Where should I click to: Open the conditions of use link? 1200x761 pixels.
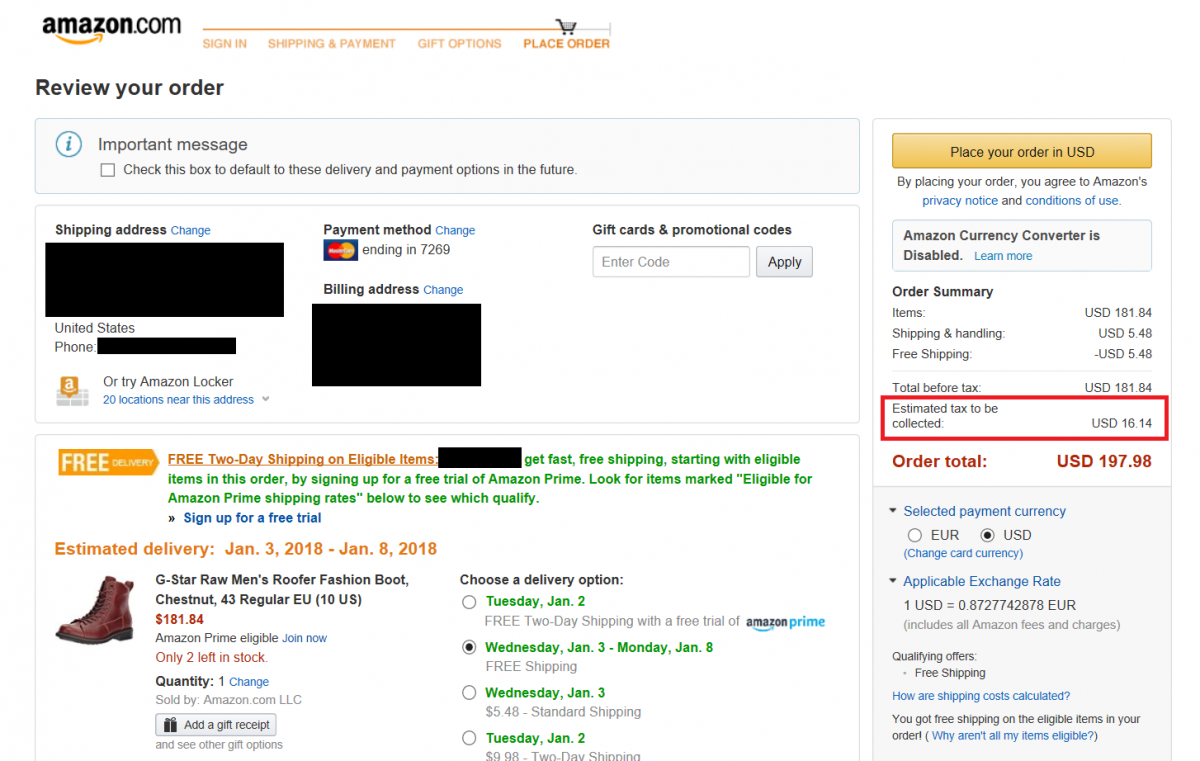pos(1072,201)
